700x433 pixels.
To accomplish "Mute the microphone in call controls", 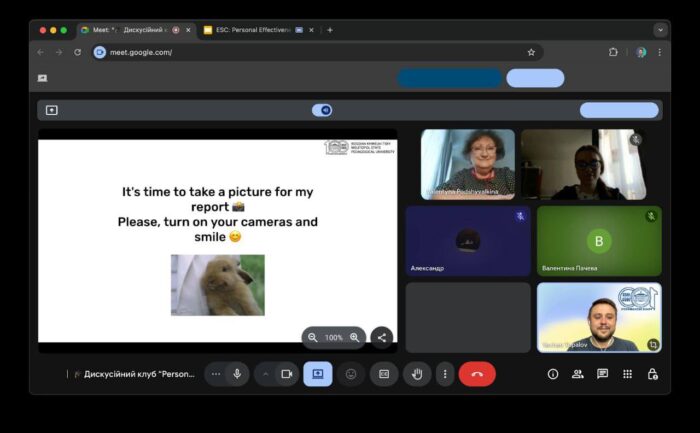I will pos(237,374).
